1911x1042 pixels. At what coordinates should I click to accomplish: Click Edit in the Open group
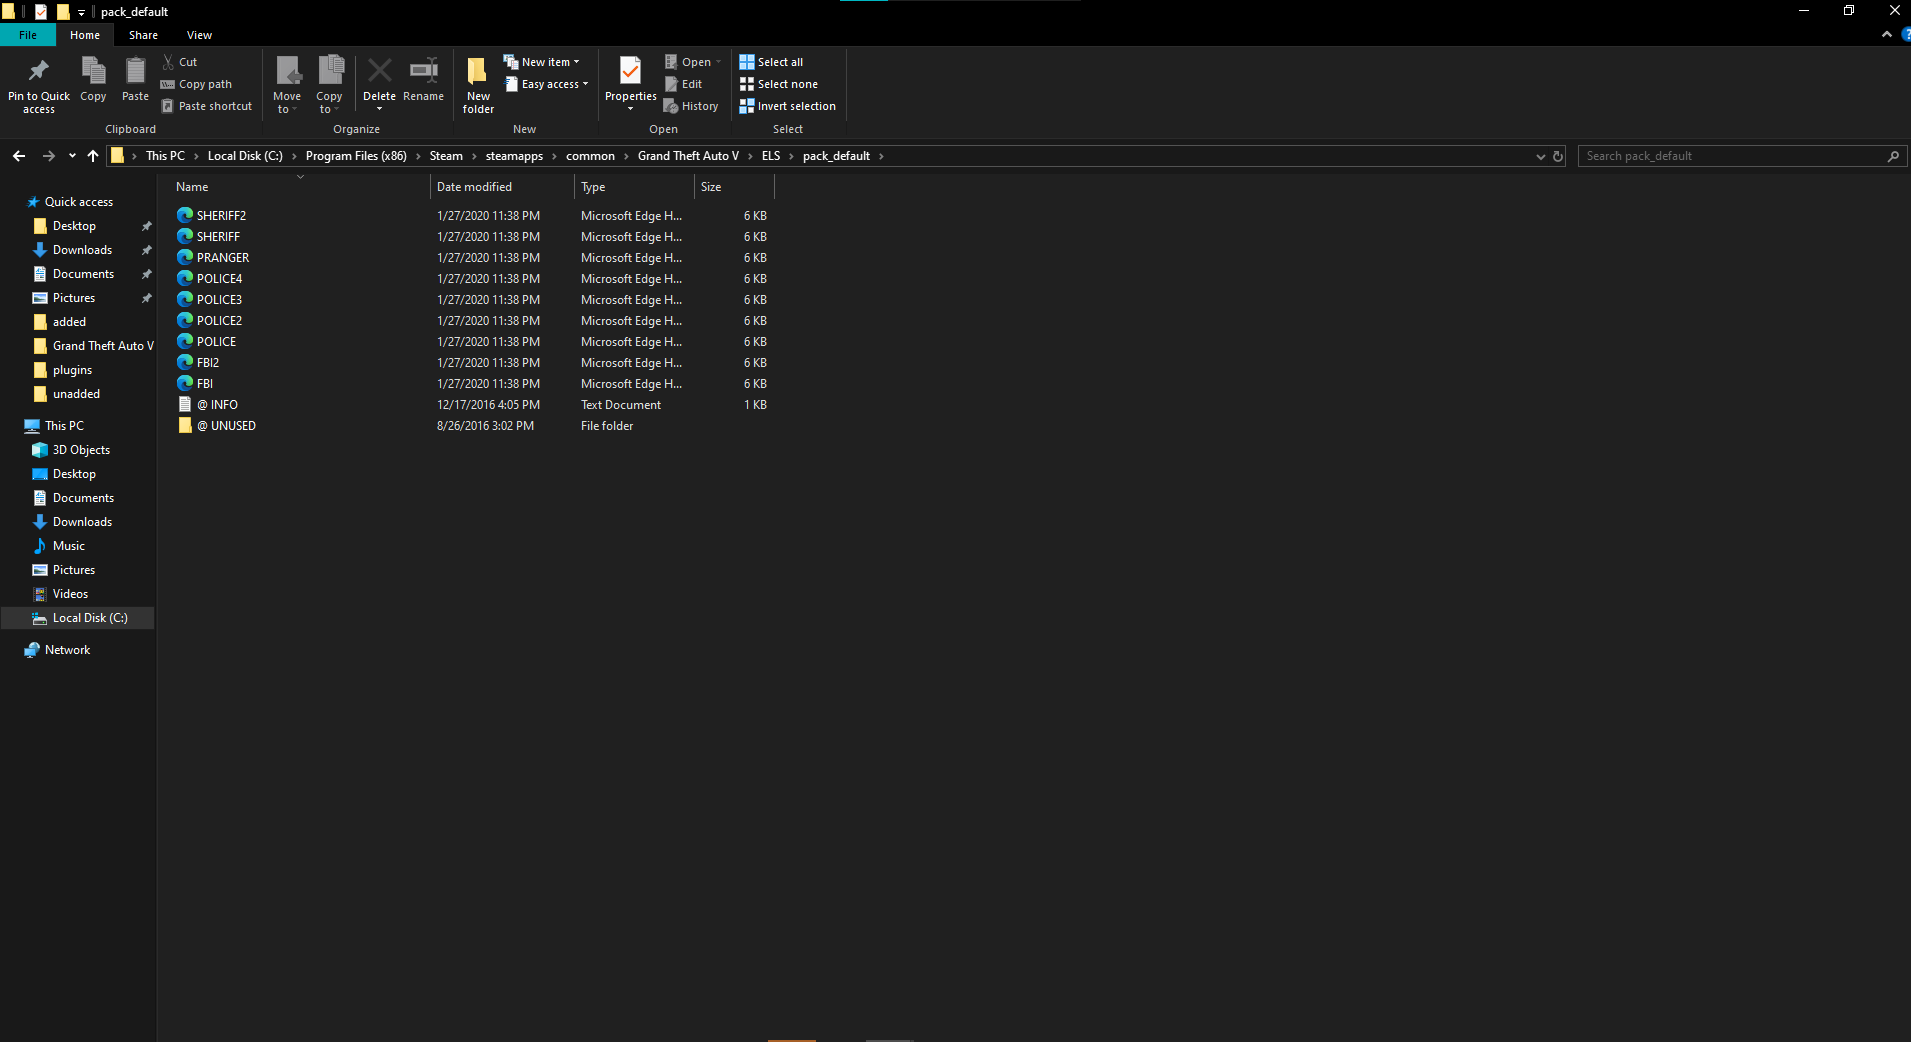point(683,84)
